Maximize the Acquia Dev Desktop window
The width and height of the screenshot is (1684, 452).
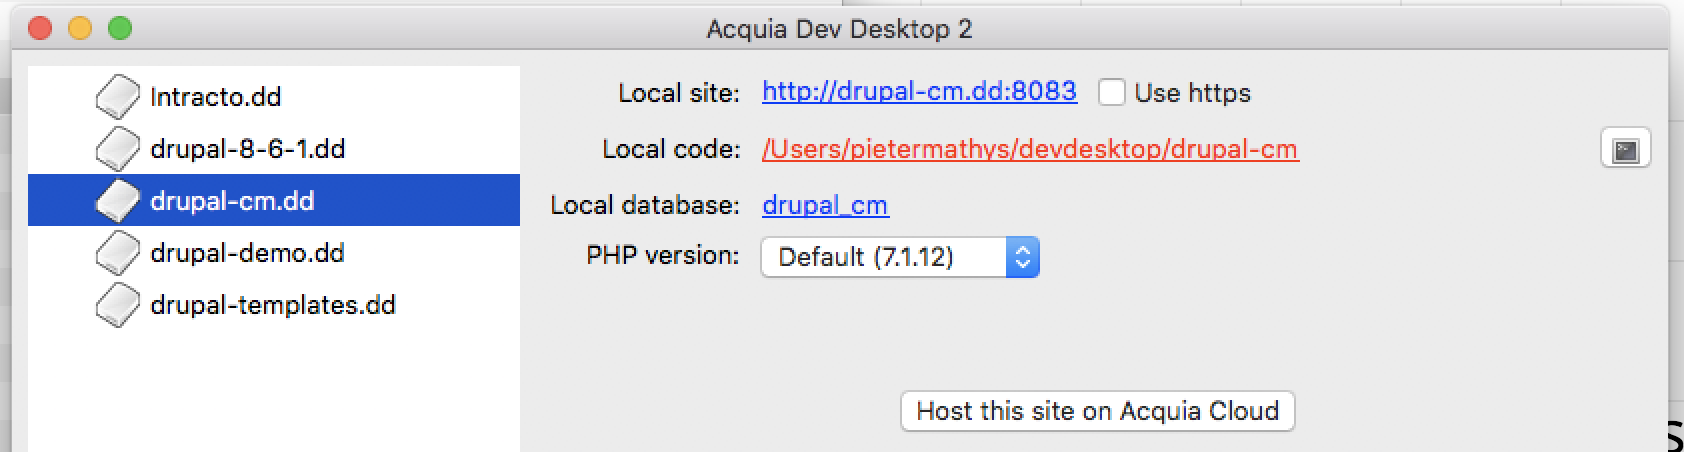[x=120, y=28]
